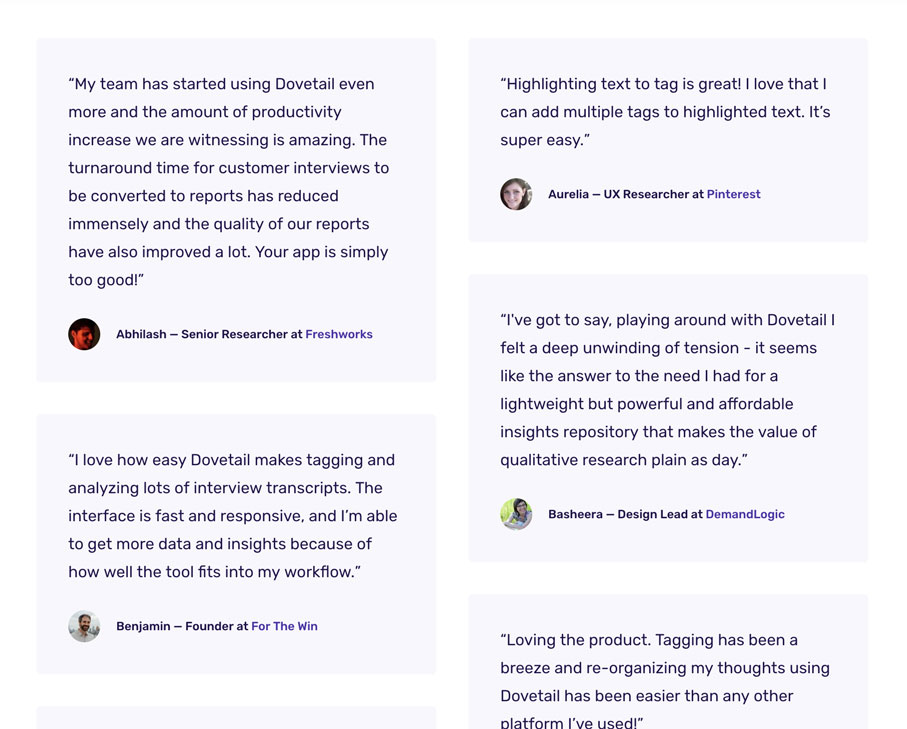907x729 pixels.
Task: Click the name 'Aurelia' in the attribution
Action: (568, 194)
